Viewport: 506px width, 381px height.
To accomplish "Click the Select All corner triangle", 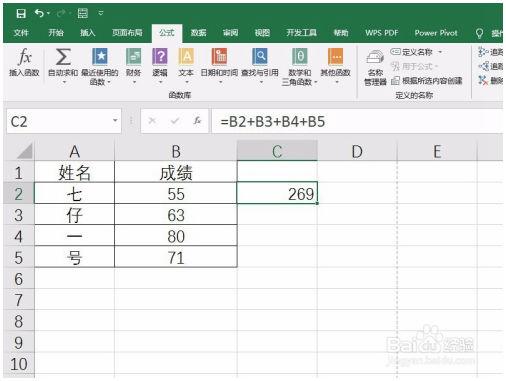I will 24,151.
